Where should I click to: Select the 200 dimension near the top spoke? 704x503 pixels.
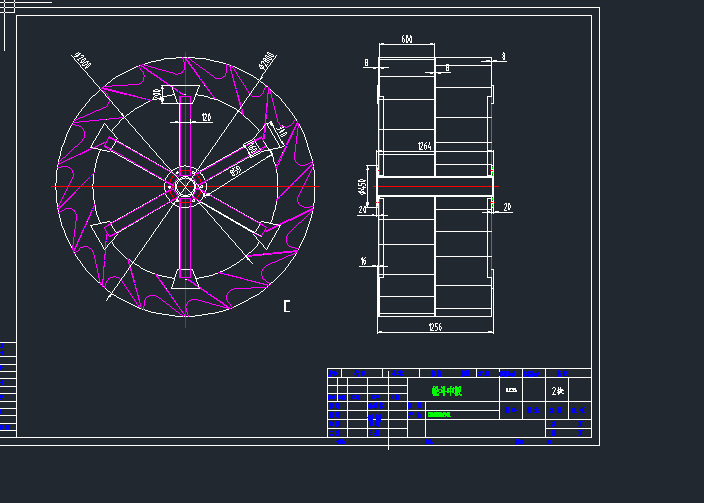pos(157,94)
